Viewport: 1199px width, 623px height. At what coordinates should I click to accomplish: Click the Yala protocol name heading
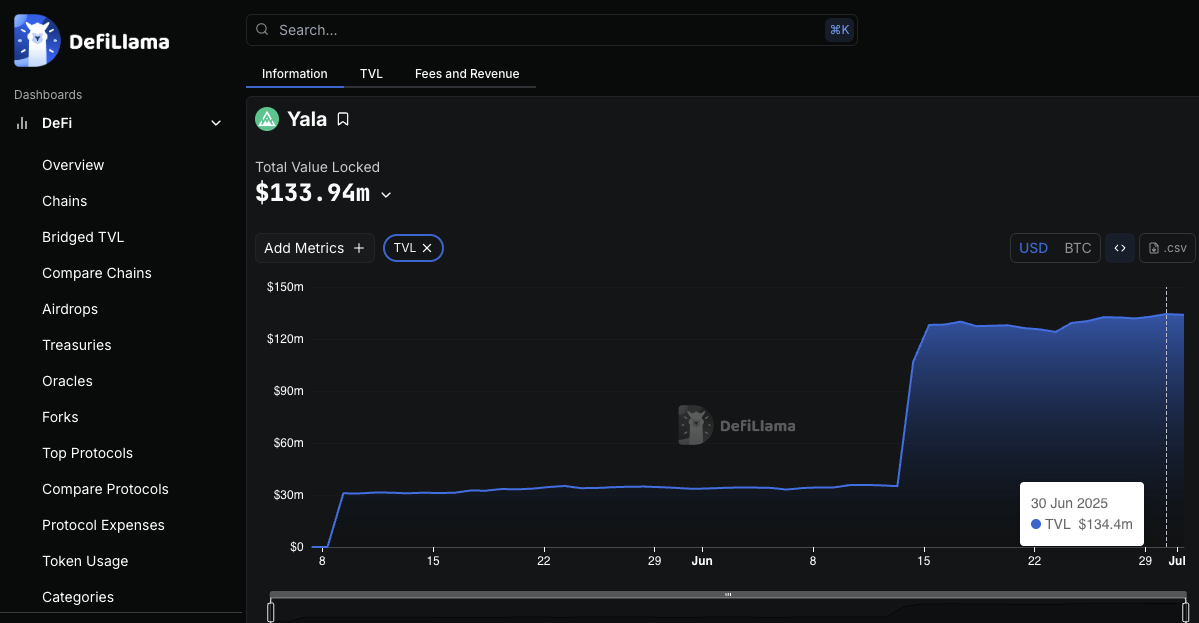click(307, 119)
